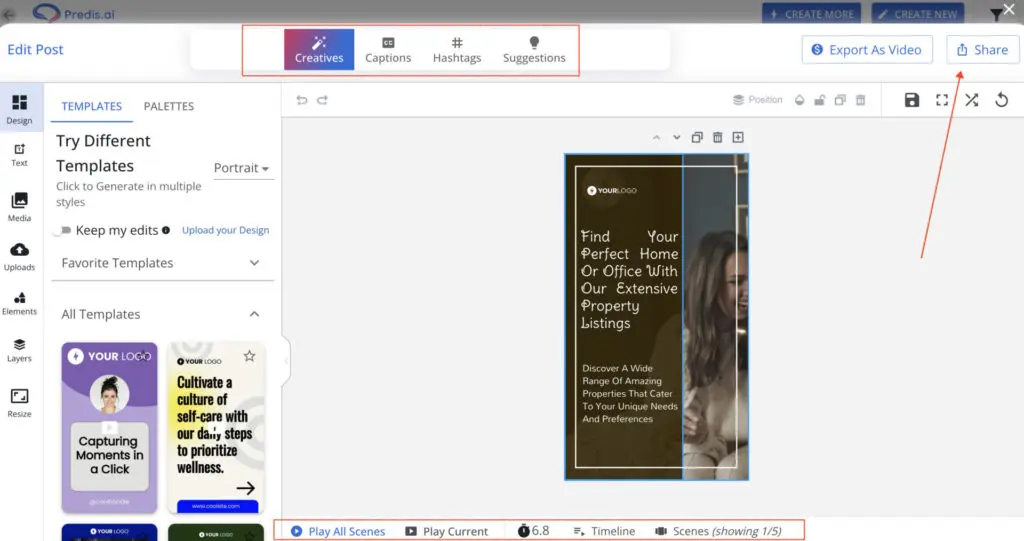
Task: Delete the current scene
Action: click(718, 137)
